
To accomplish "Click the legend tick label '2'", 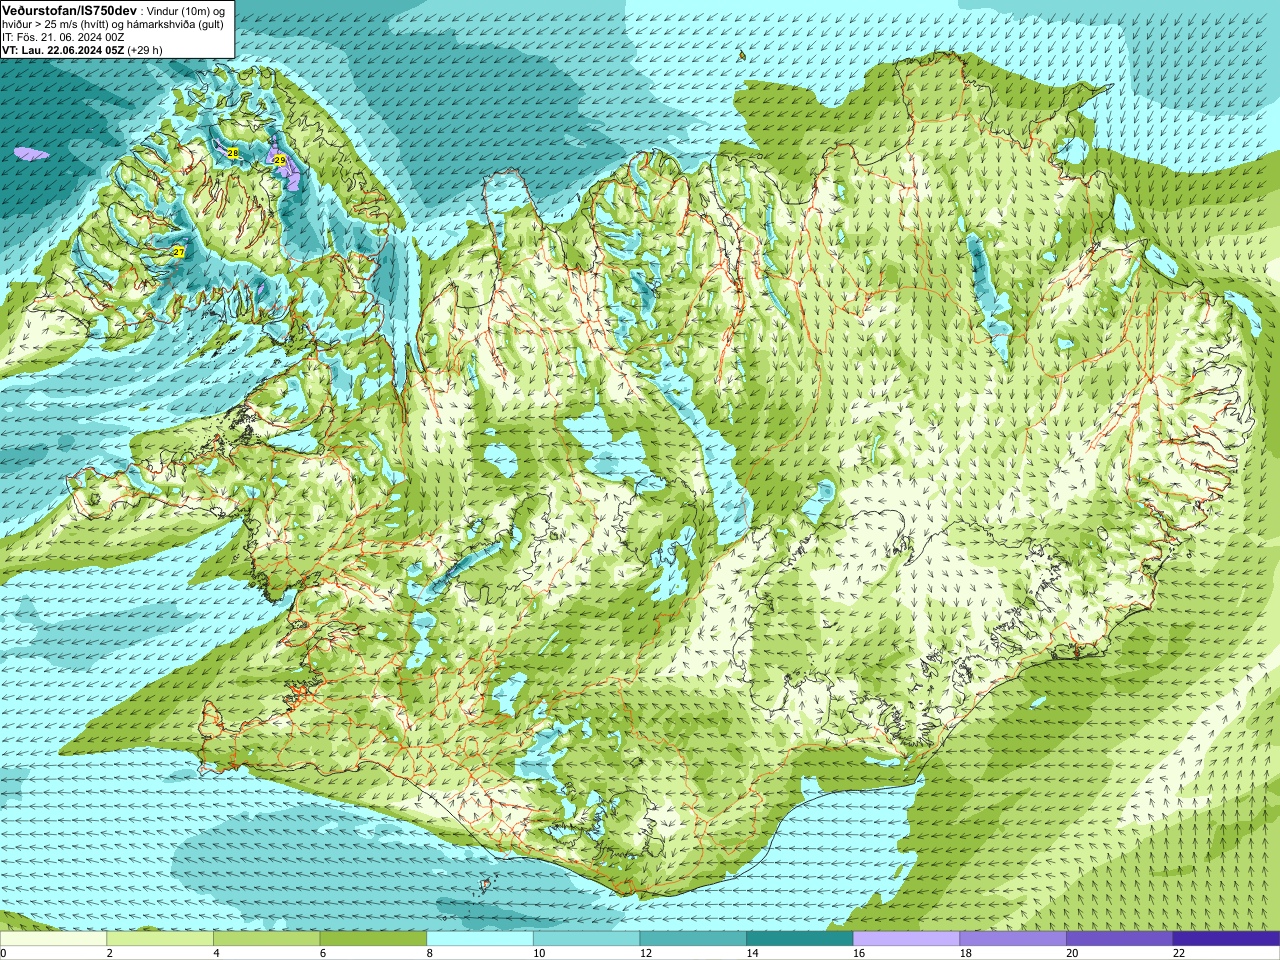I will (x=109, y=954).
